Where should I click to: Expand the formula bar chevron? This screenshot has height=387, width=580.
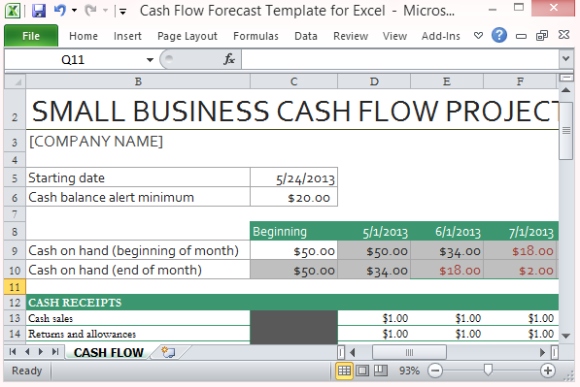click(566, 58)
